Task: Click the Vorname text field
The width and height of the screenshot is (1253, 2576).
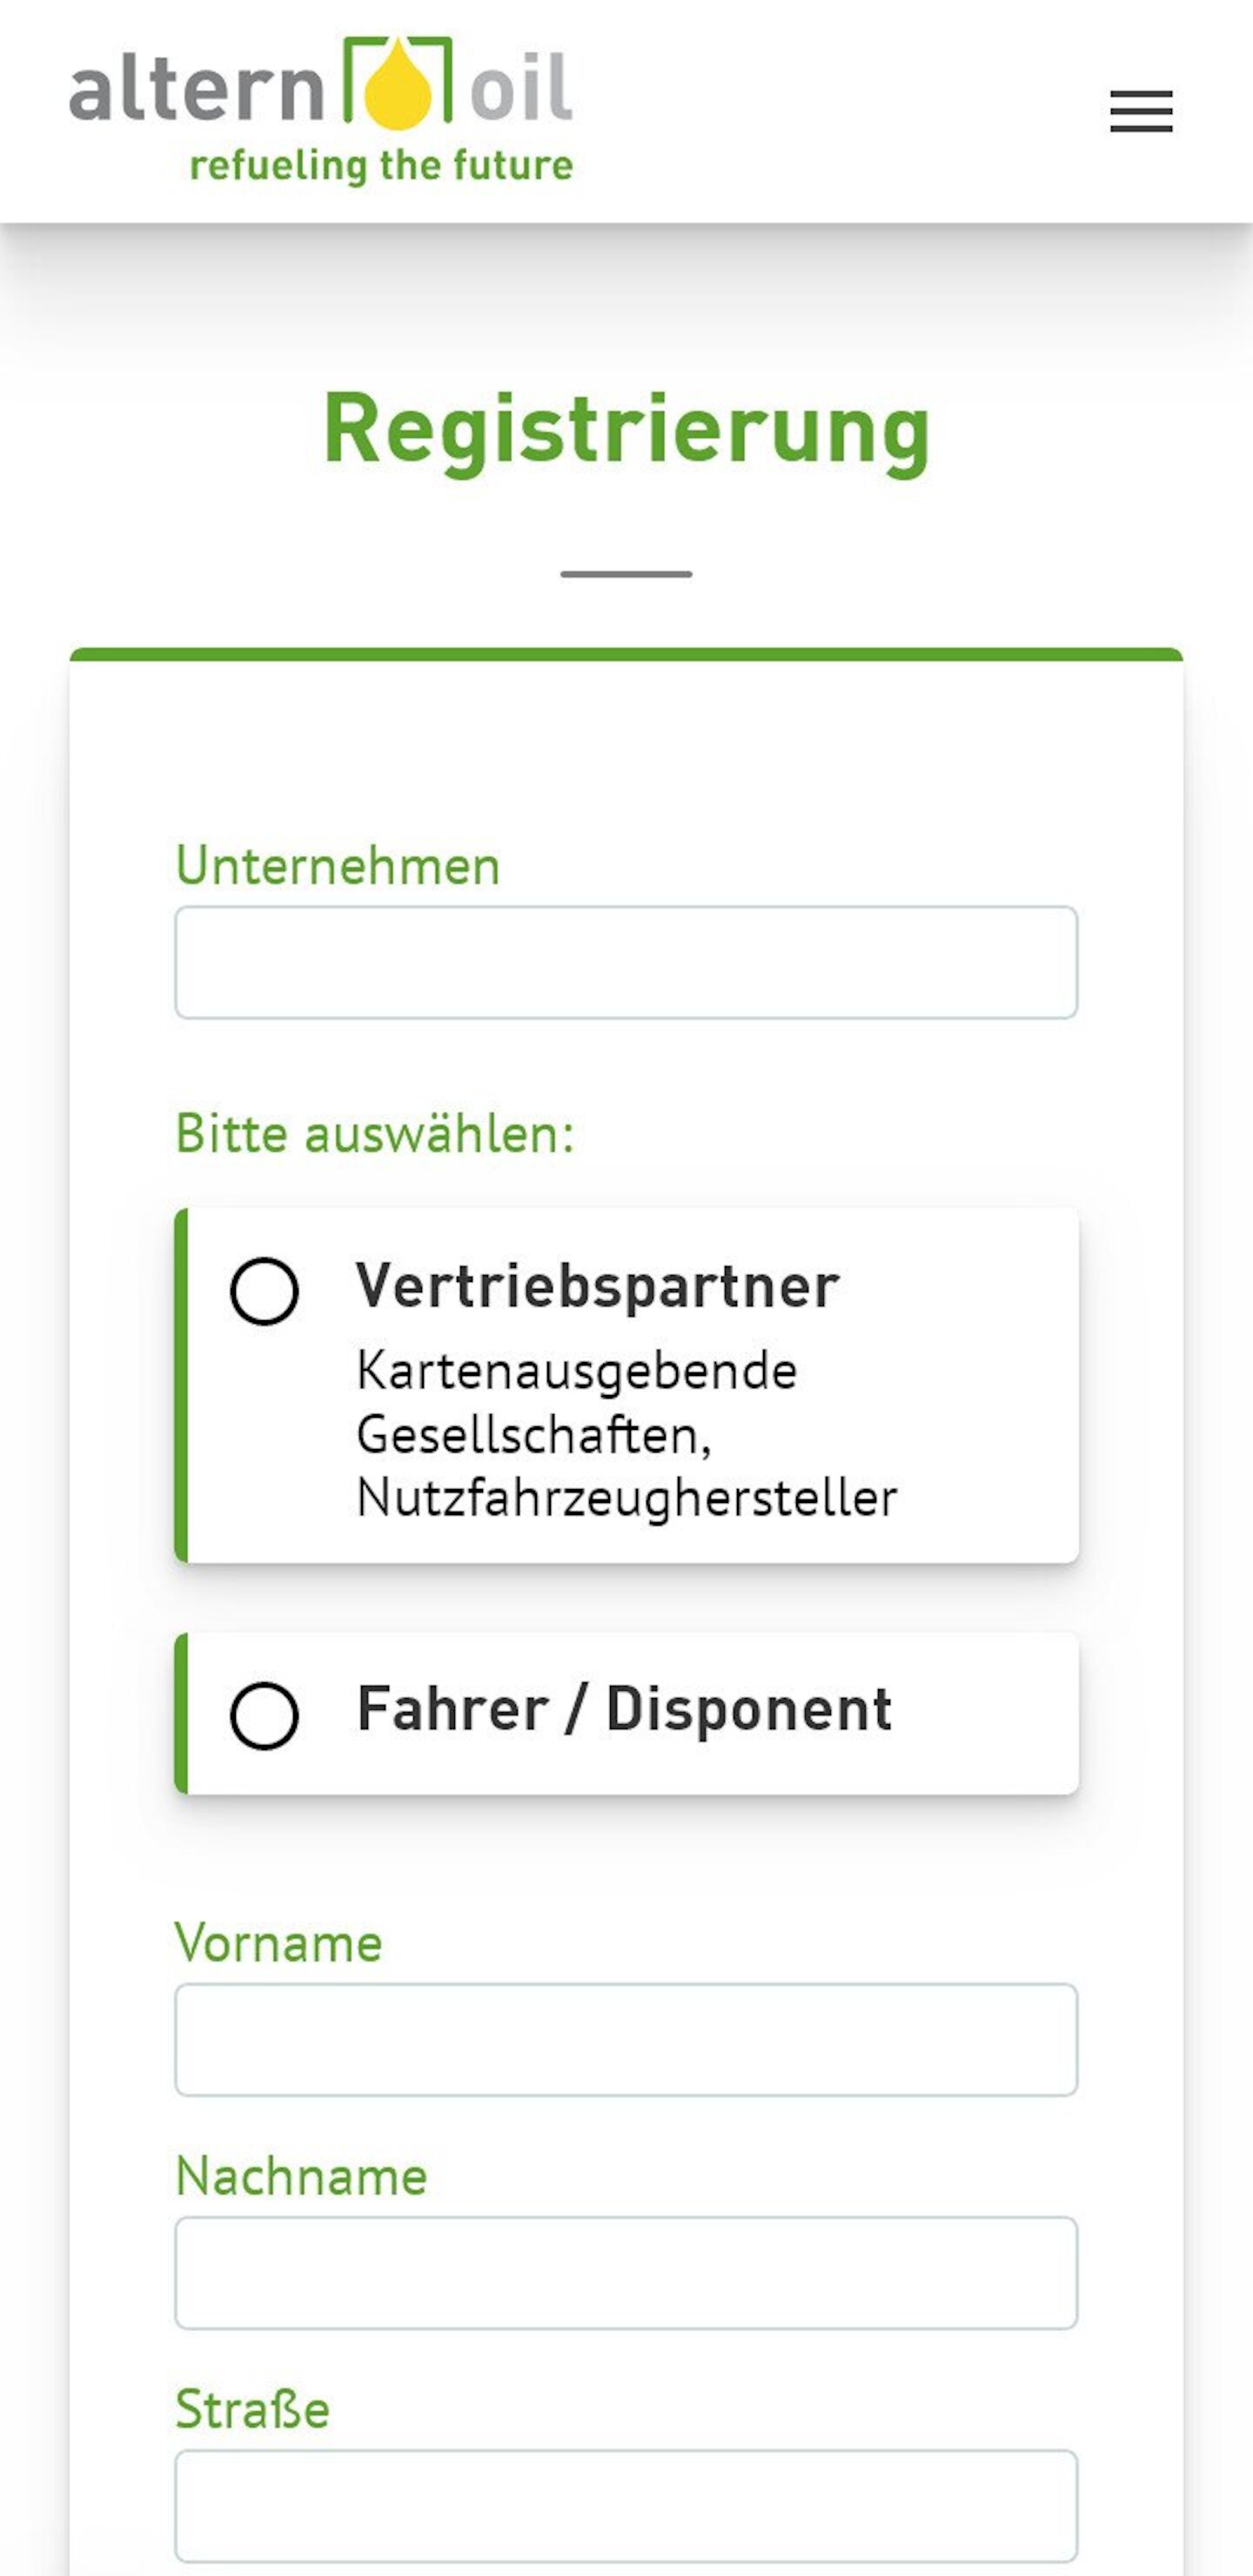Action: tap(627, 2040)
